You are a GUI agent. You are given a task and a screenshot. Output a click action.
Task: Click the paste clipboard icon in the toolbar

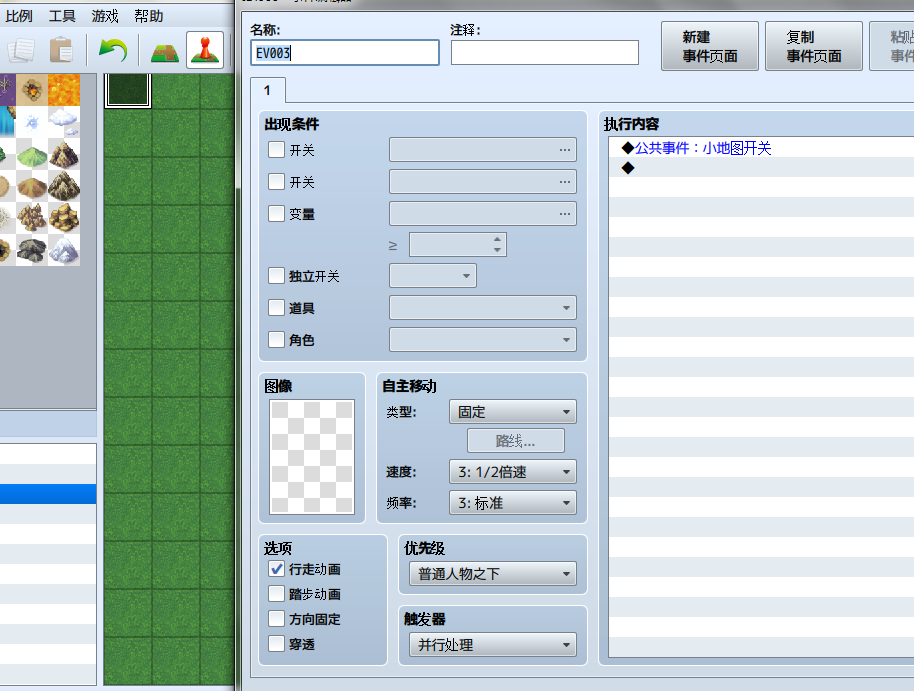point(61,50)
